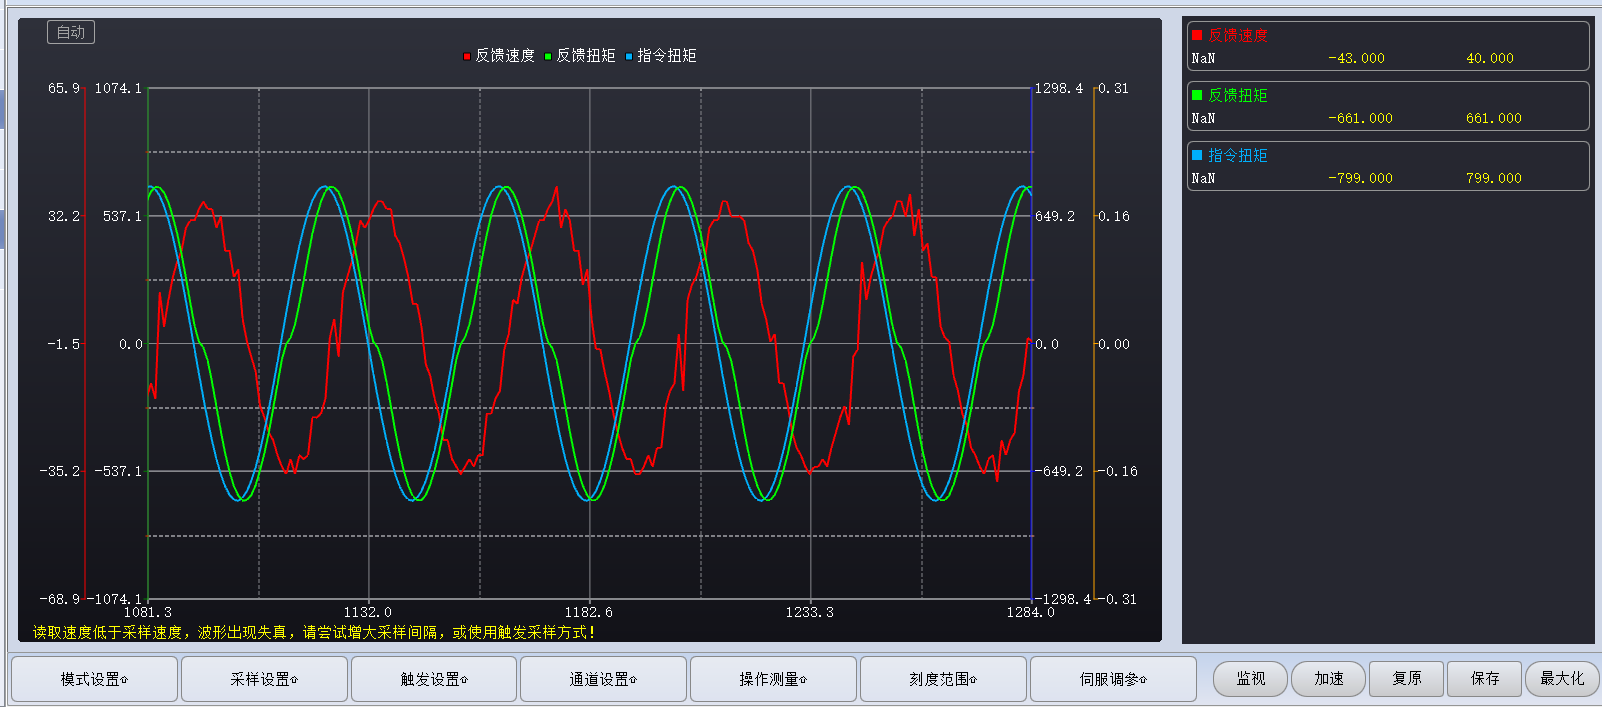This screenshot has width=1602, height=707.
Task: Open the 模式设置 menu
Action: [x=94, y=679]
